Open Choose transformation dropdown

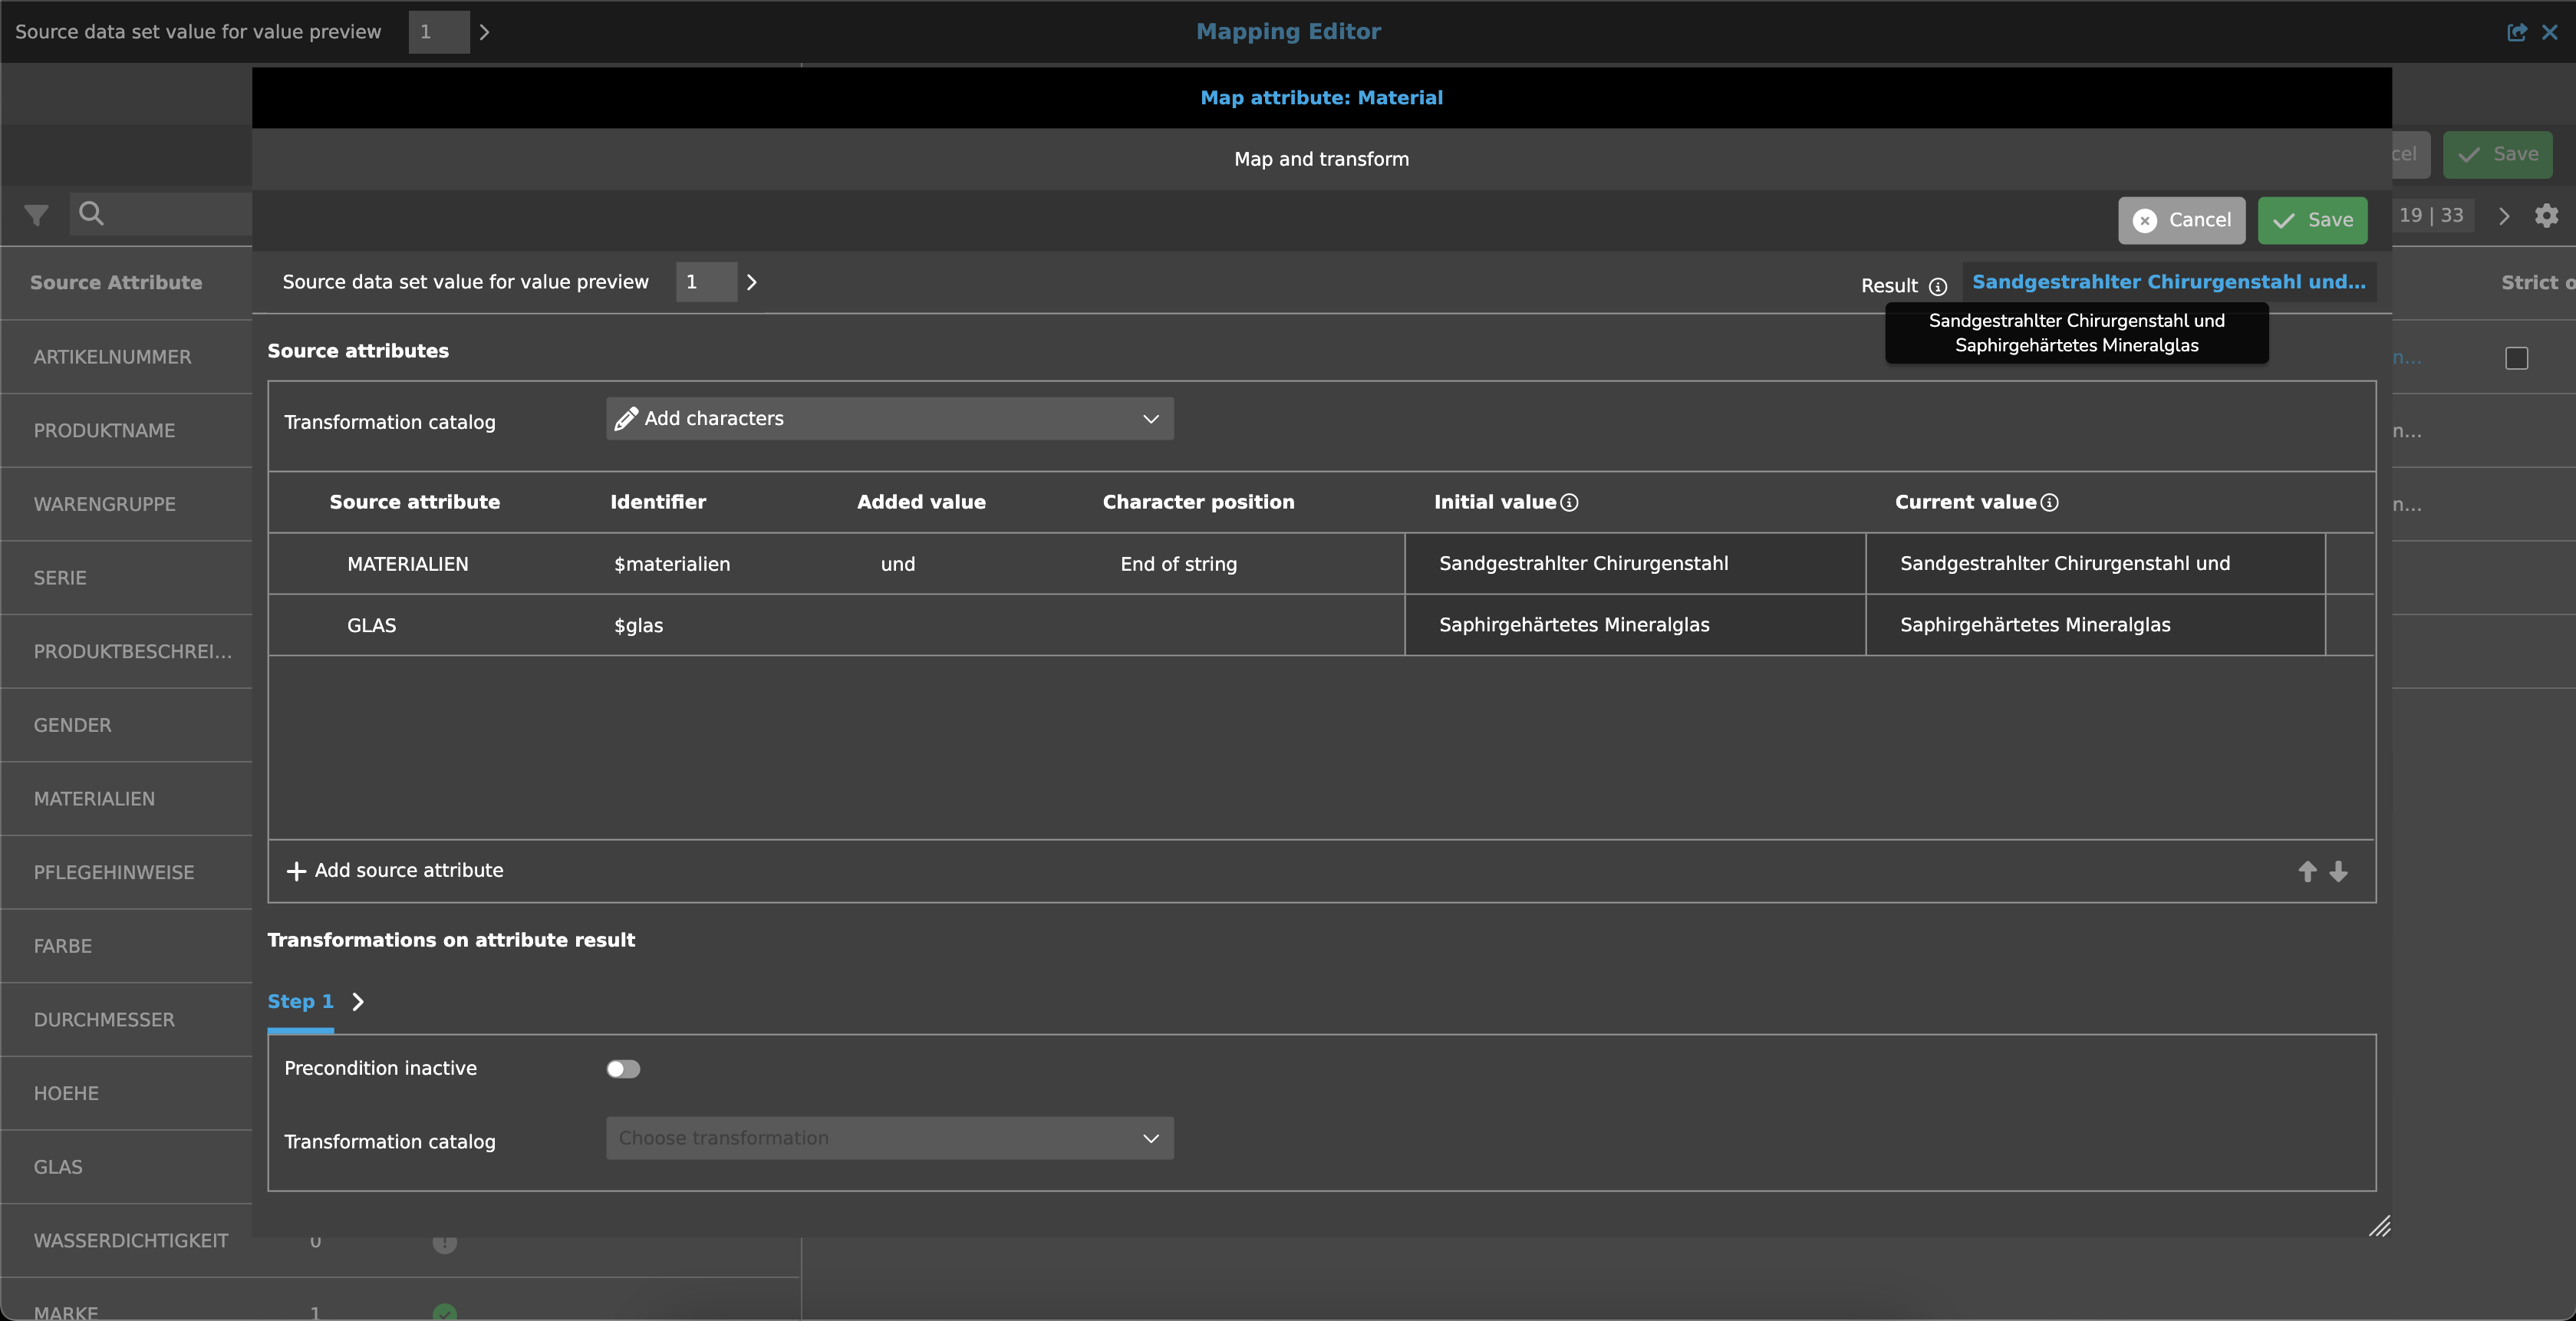click(x=889, y=1138)
